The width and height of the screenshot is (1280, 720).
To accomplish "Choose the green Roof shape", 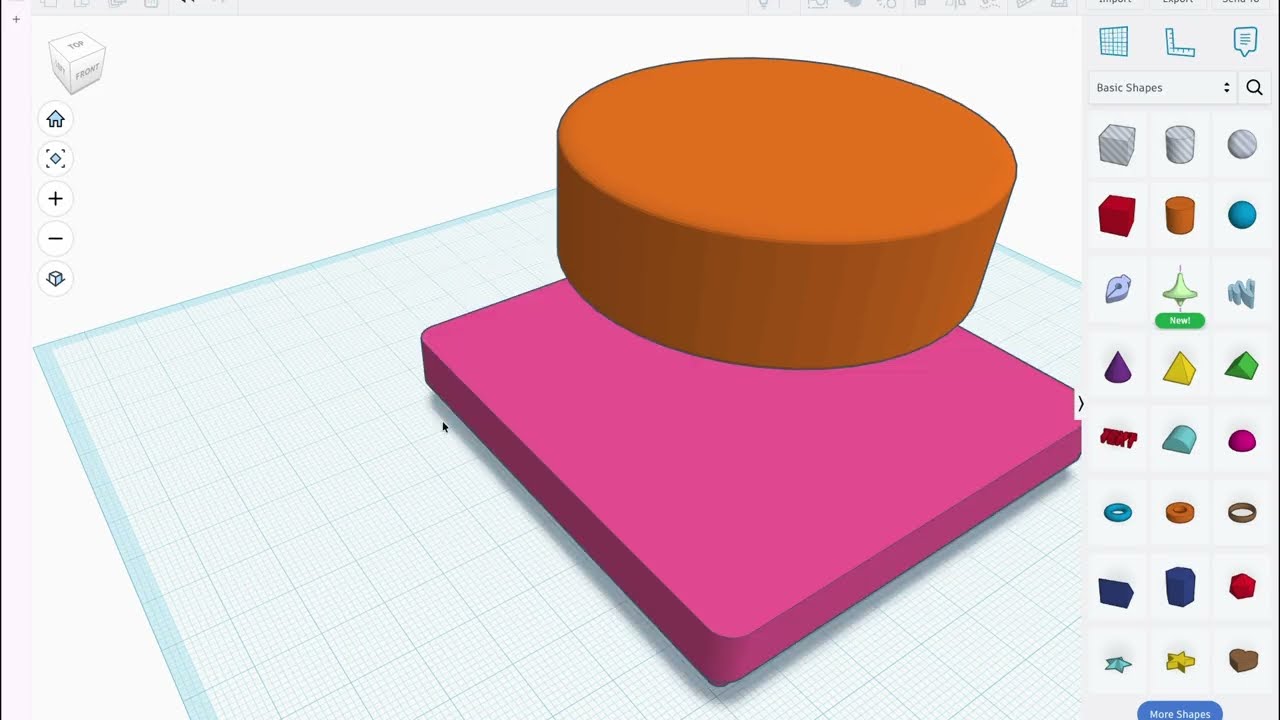I will click(x=1242, y=366).
